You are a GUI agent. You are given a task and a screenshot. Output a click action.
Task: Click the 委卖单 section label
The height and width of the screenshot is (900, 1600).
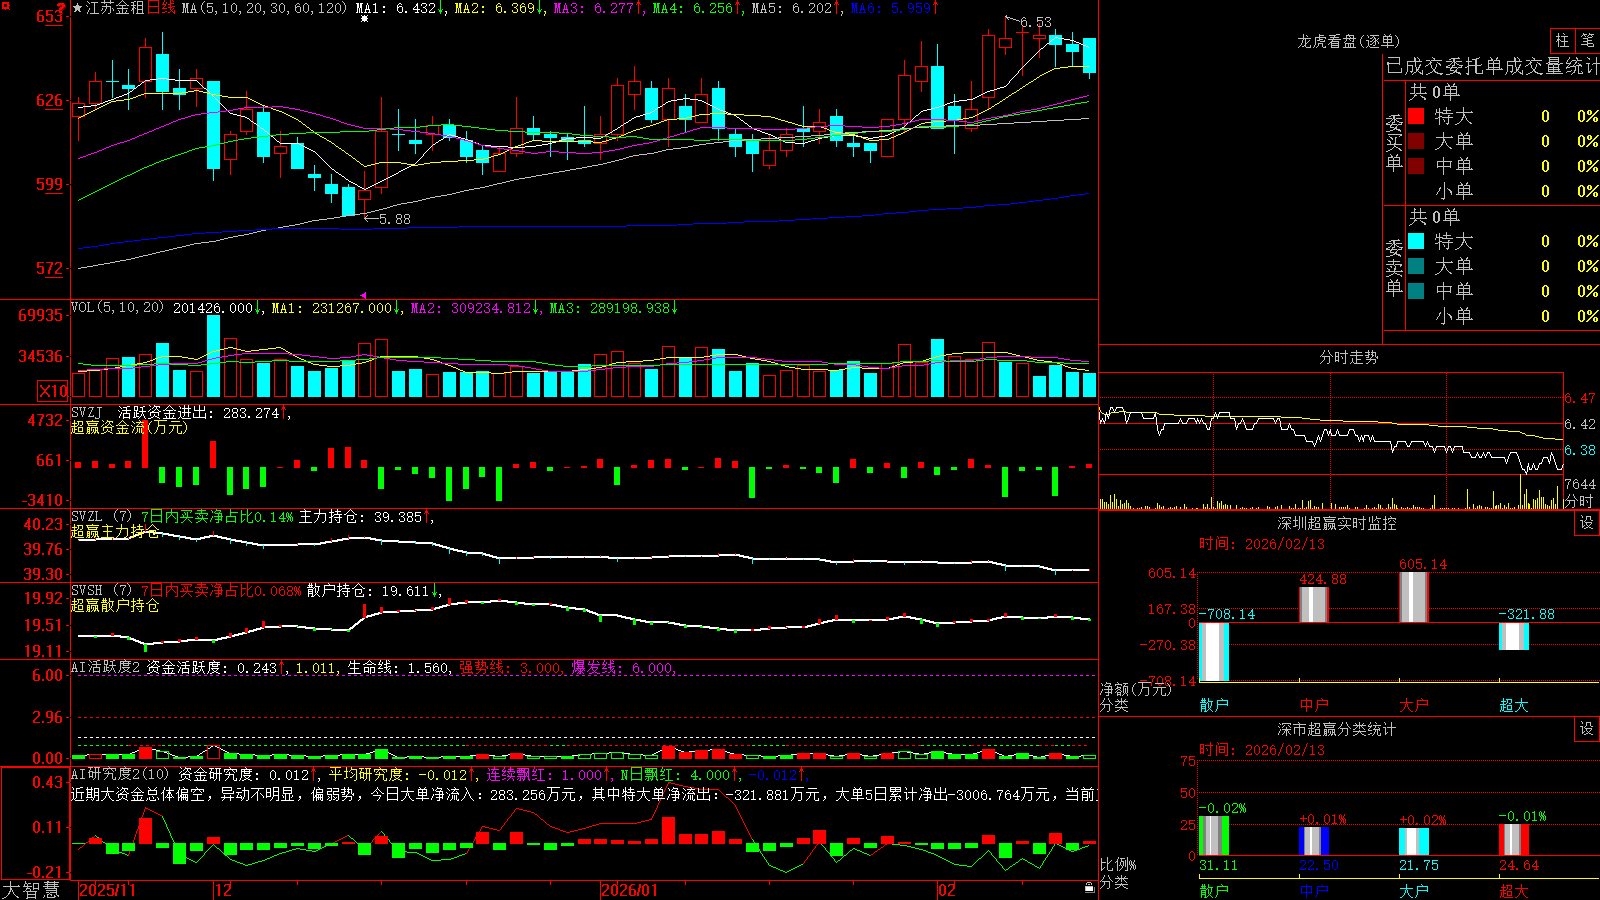coord(1394,267)
